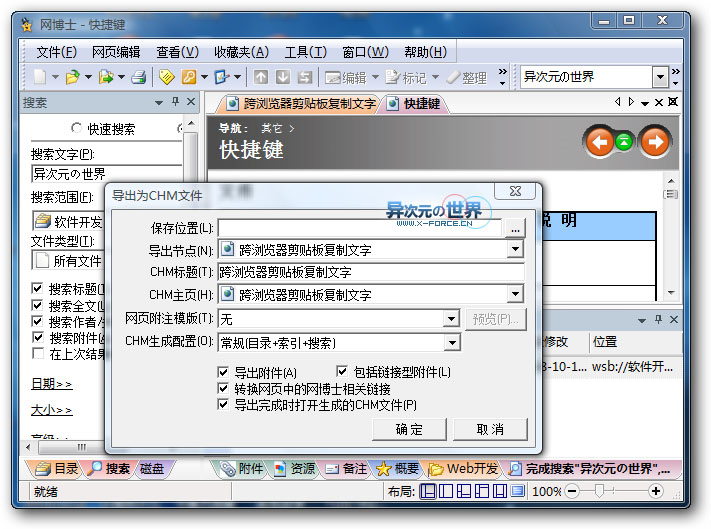Click the zoom in plus button
This screenshot has height=529, width=711.
pos(656,491)
